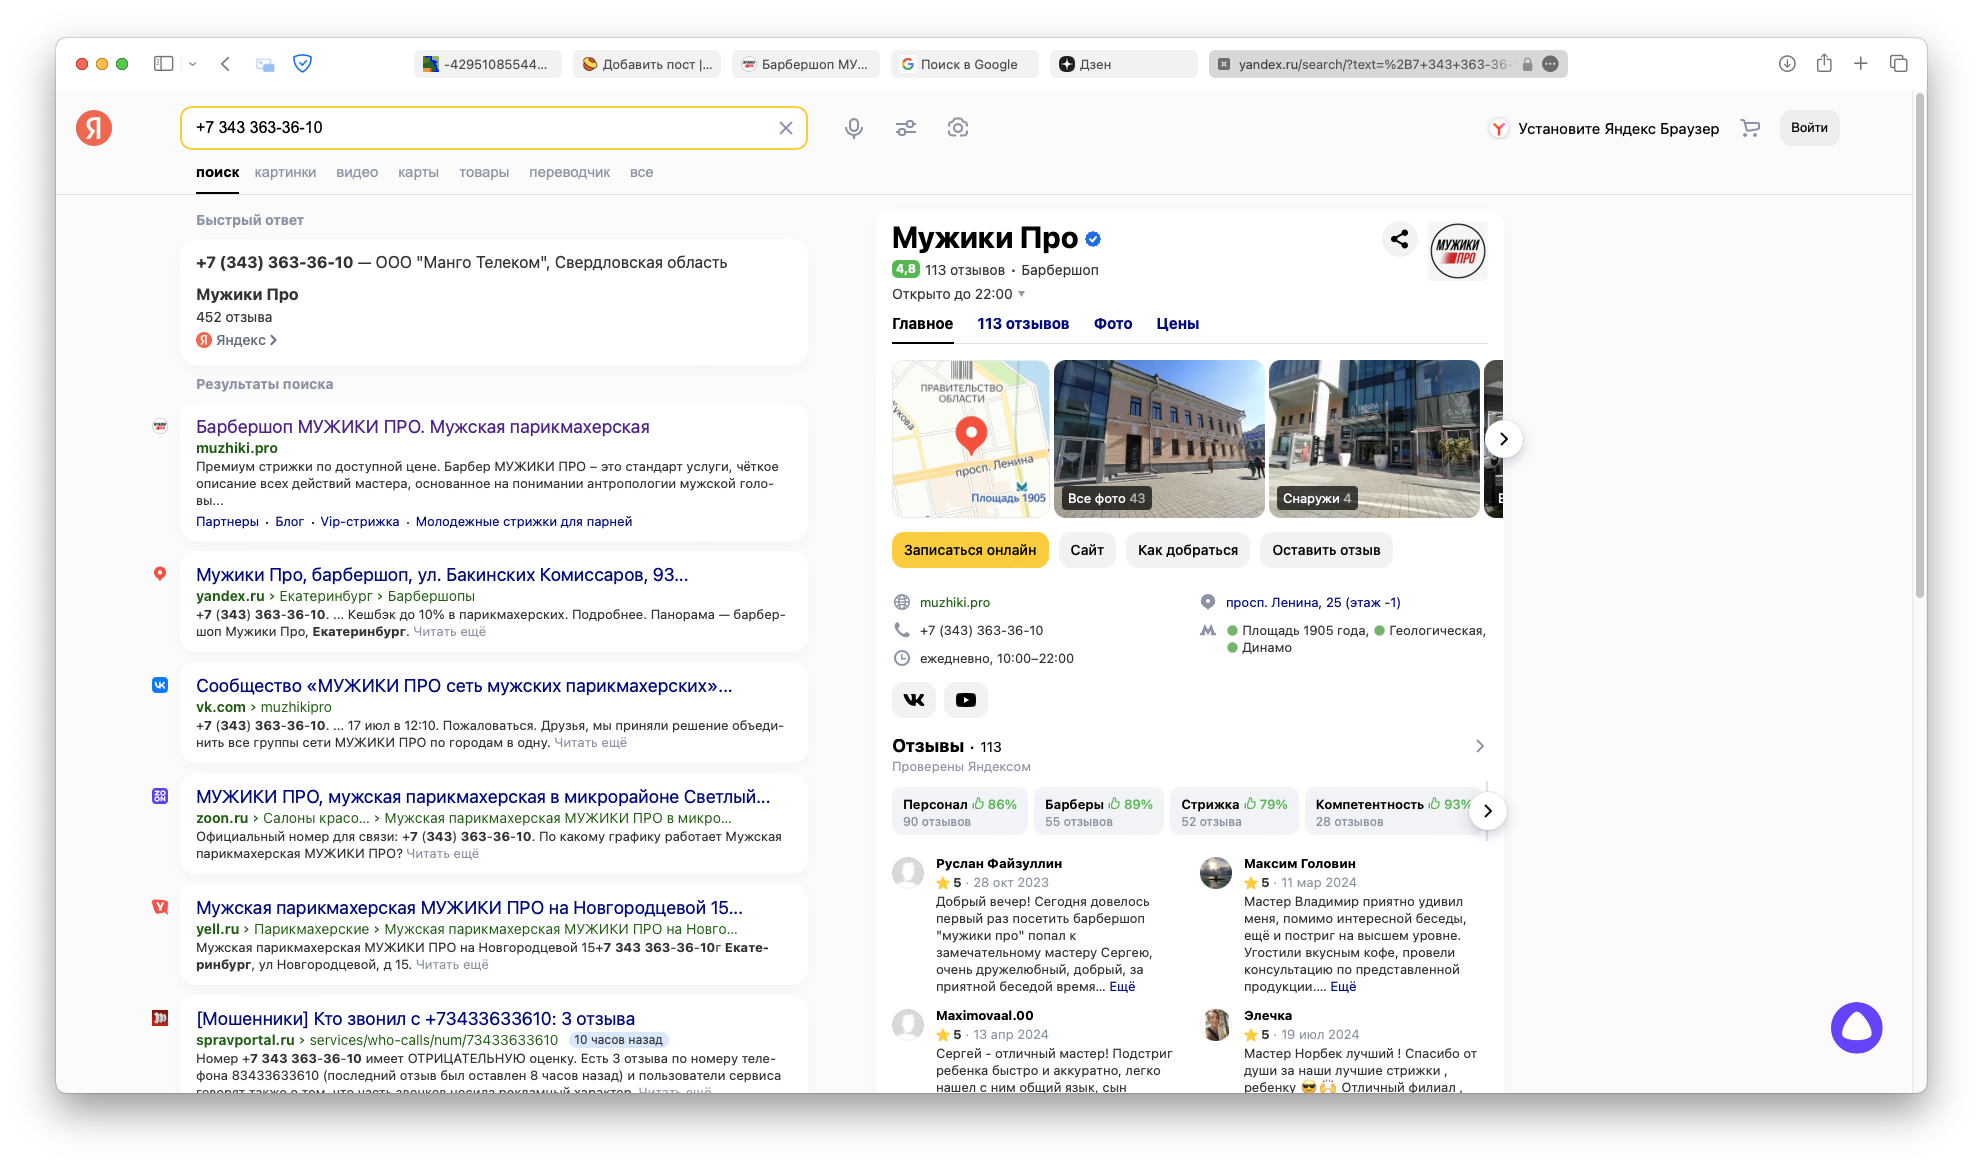Open the Яндекс reviews source link with chevron

(x=237, y=340)
